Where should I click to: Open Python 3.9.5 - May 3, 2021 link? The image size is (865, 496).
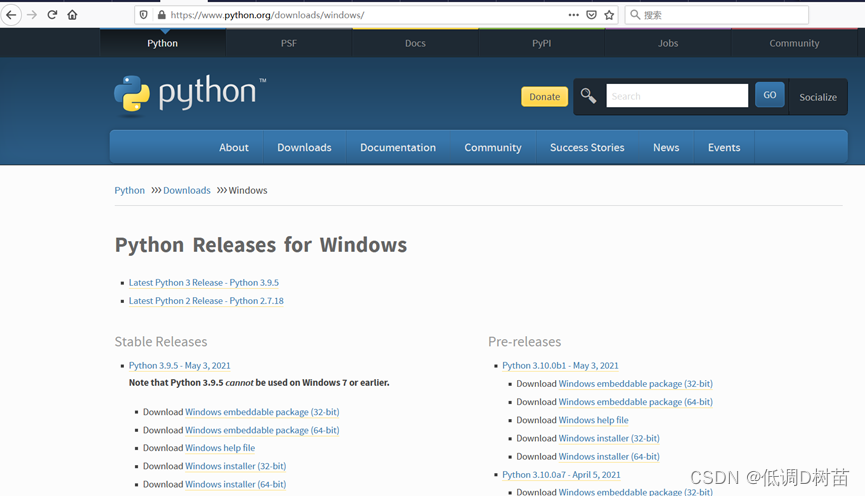tap(179, 365)
